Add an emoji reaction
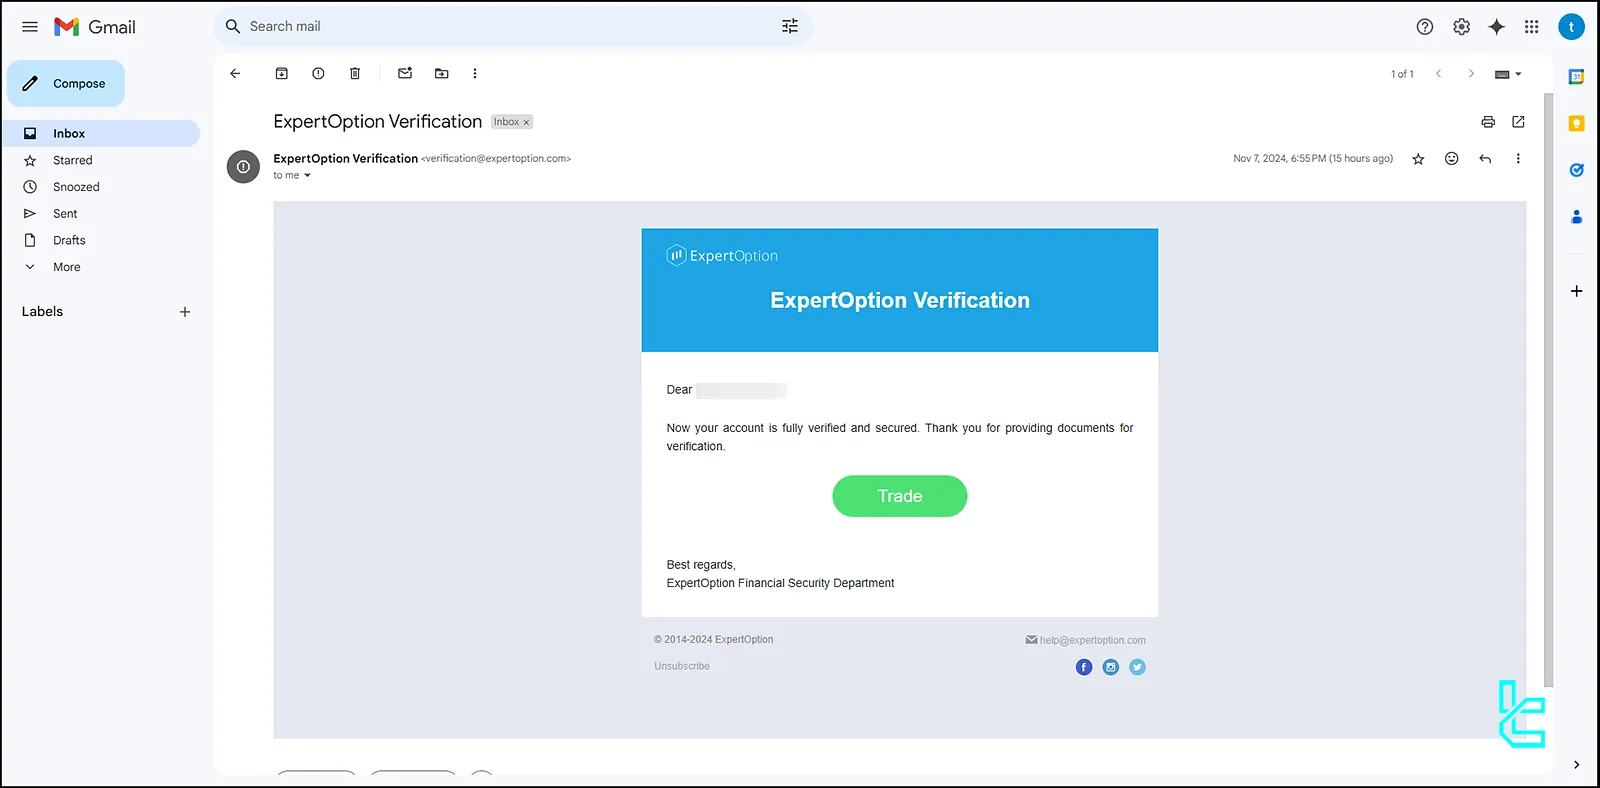This screenshot has height=788, width=1600. pos(1452,159)
